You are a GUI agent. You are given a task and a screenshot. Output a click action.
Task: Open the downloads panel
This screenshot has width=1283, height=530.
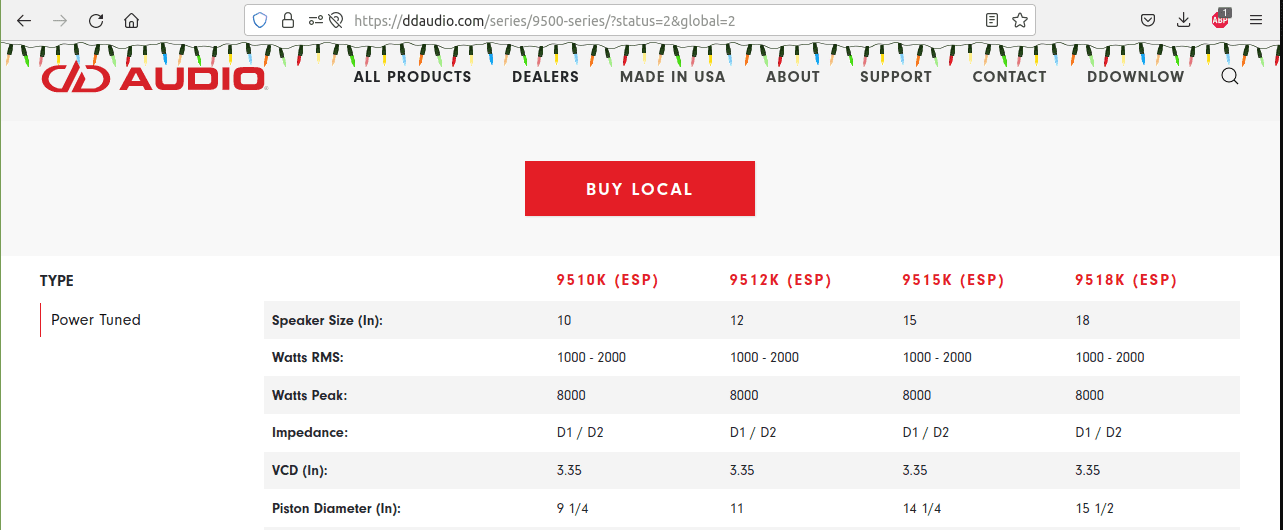(1184, 20)
